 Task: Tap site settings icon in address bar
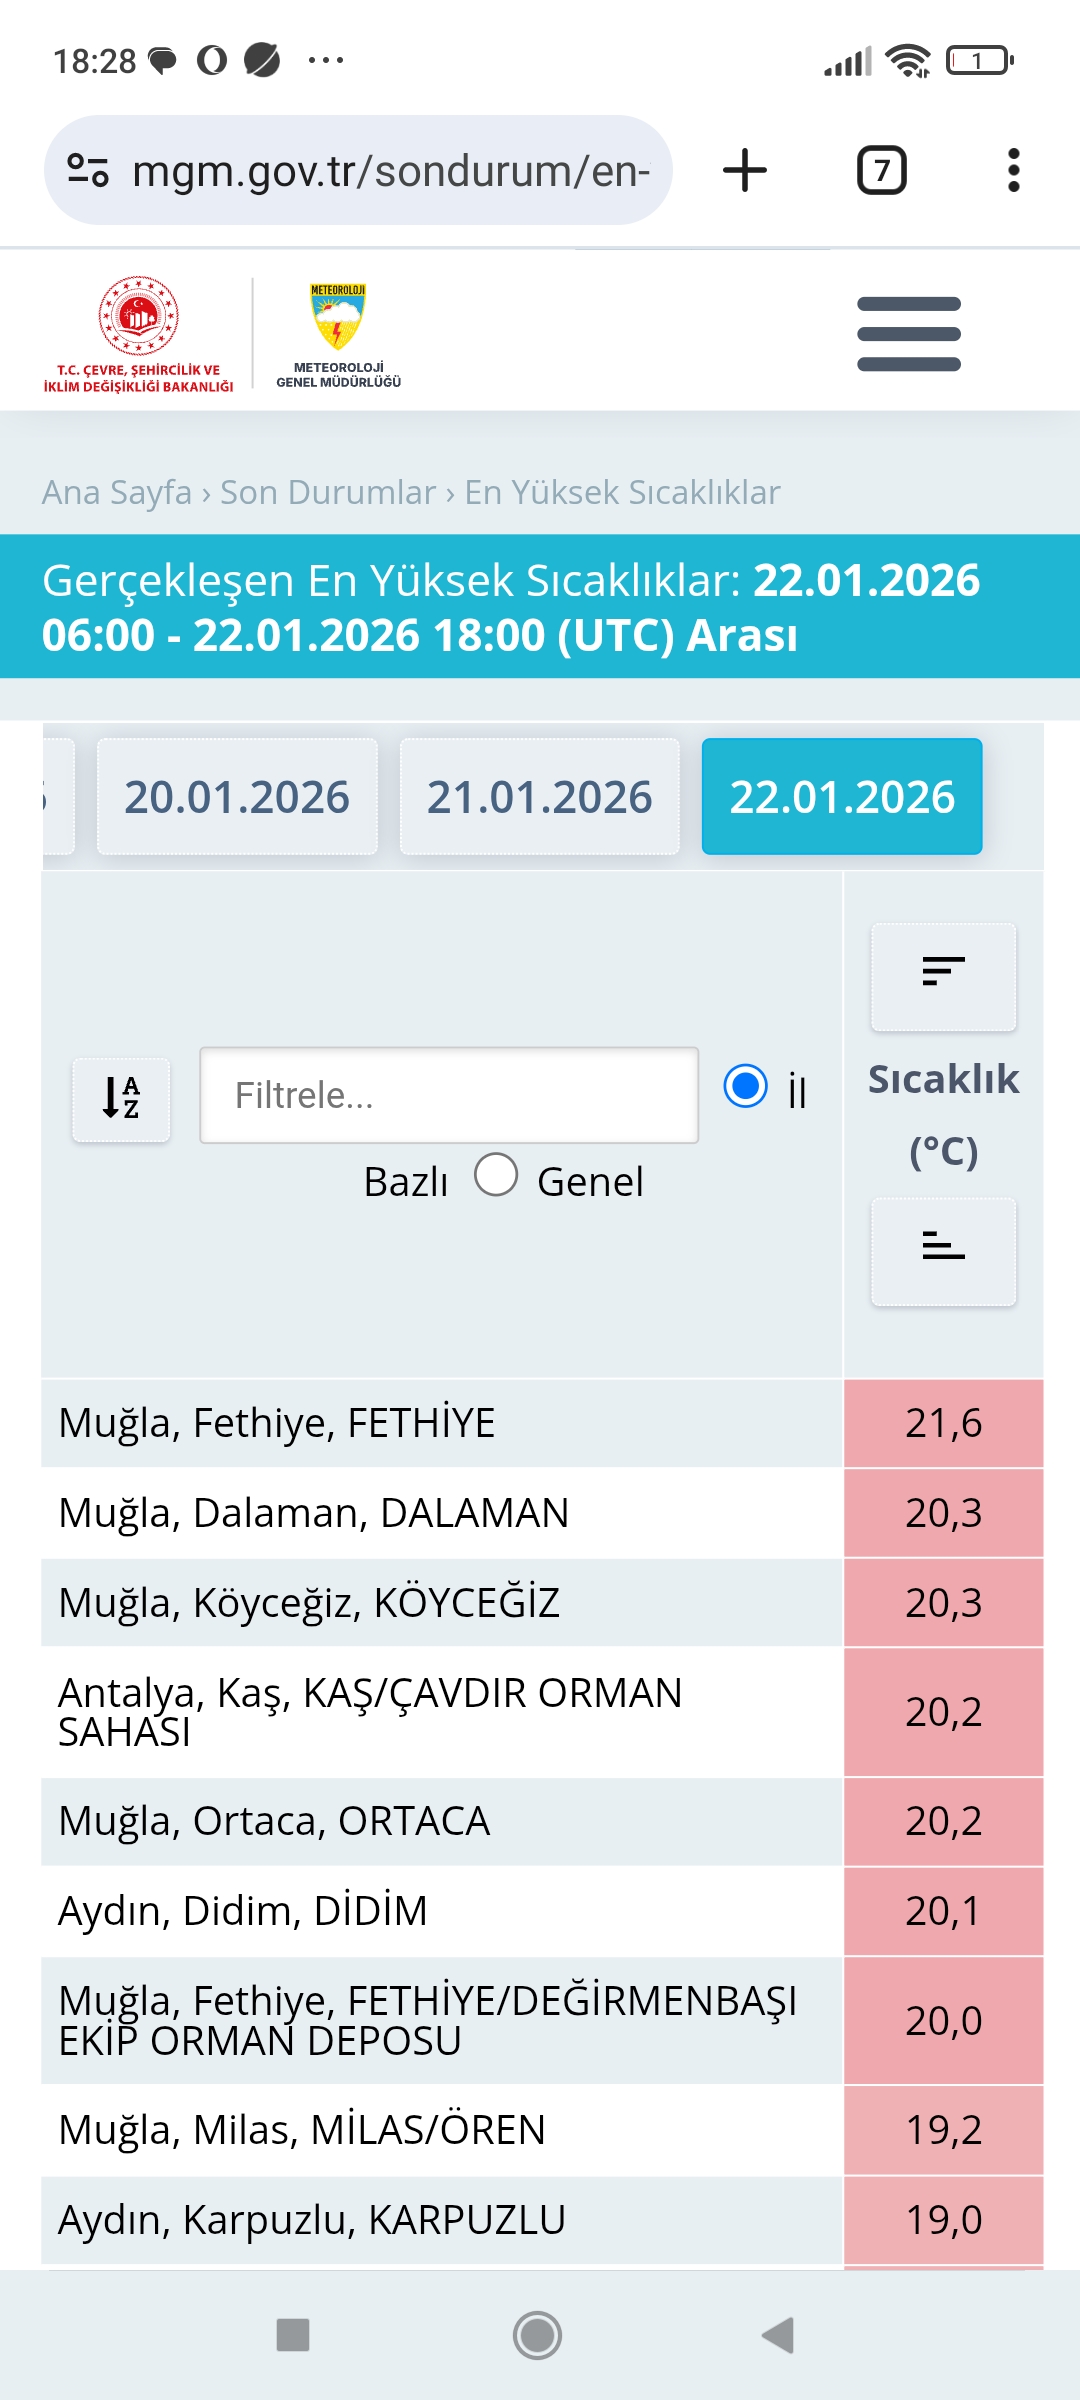pos(88,170)
